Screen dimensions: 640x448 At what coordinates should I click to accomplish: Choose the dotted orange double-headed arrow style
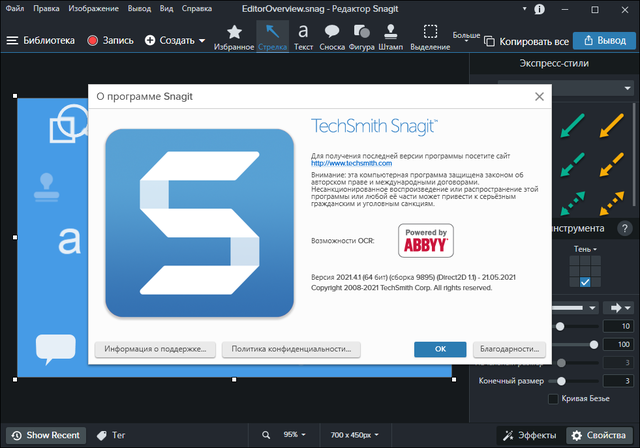click(612, 203)
